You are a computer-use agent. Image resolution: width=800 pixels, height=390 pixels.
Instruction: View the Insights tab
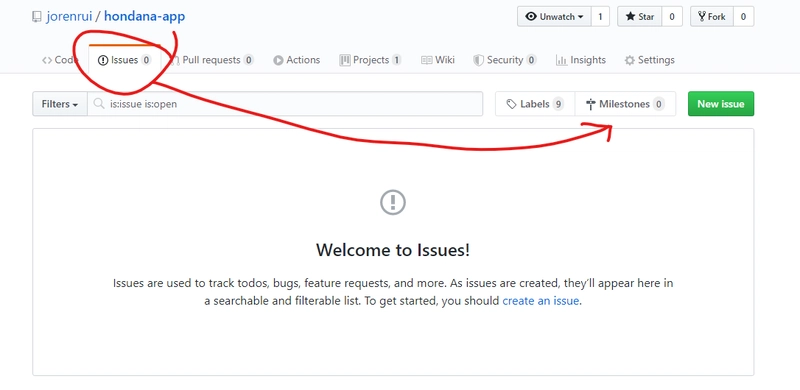[581, 60]
